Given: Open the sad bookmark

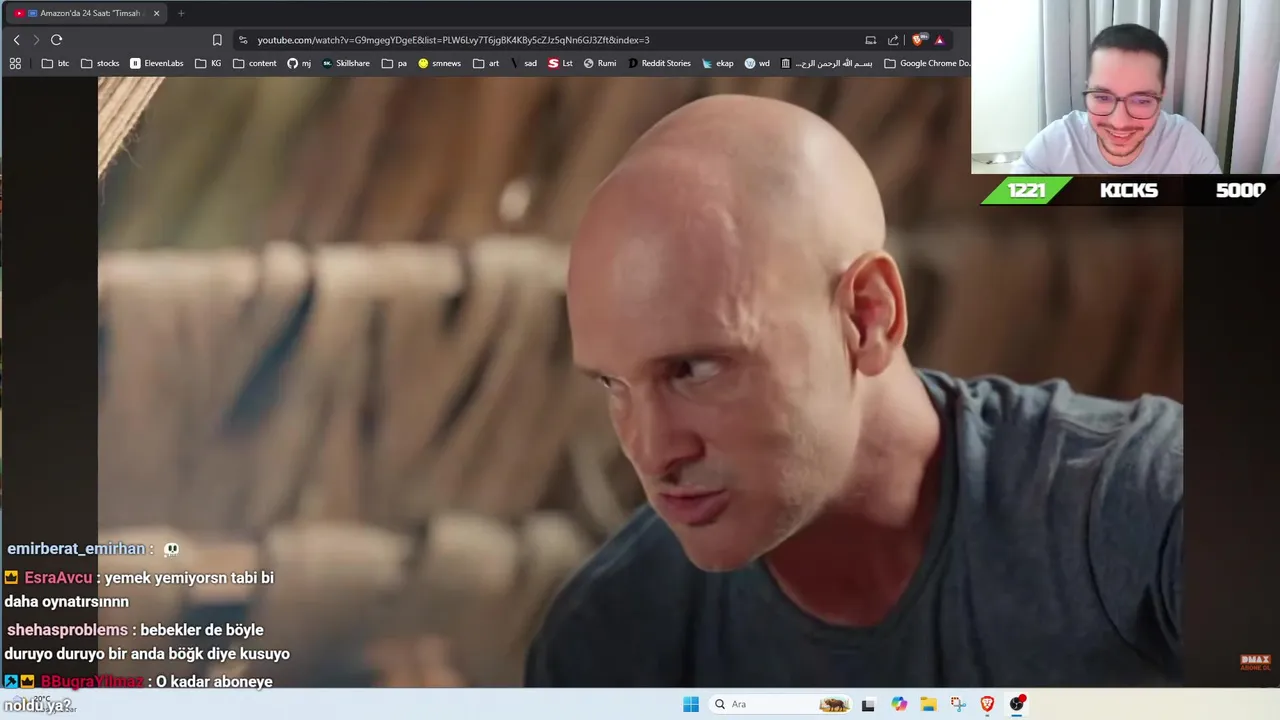Looking at the screenshot, I should [524, 63].
